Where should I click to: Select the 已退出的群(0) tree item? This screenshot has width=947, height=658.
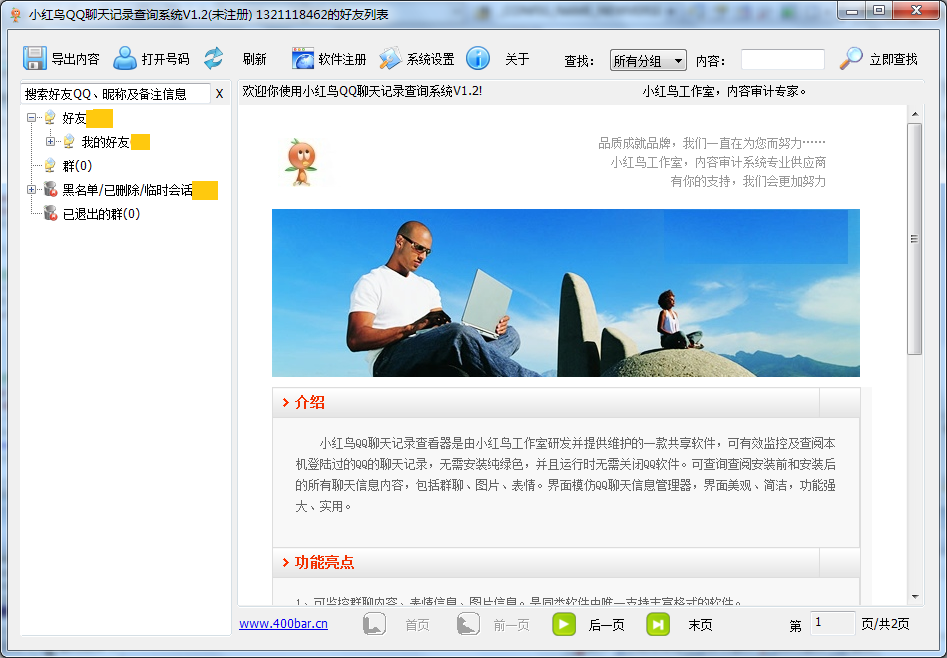click(x=101, y=214)
